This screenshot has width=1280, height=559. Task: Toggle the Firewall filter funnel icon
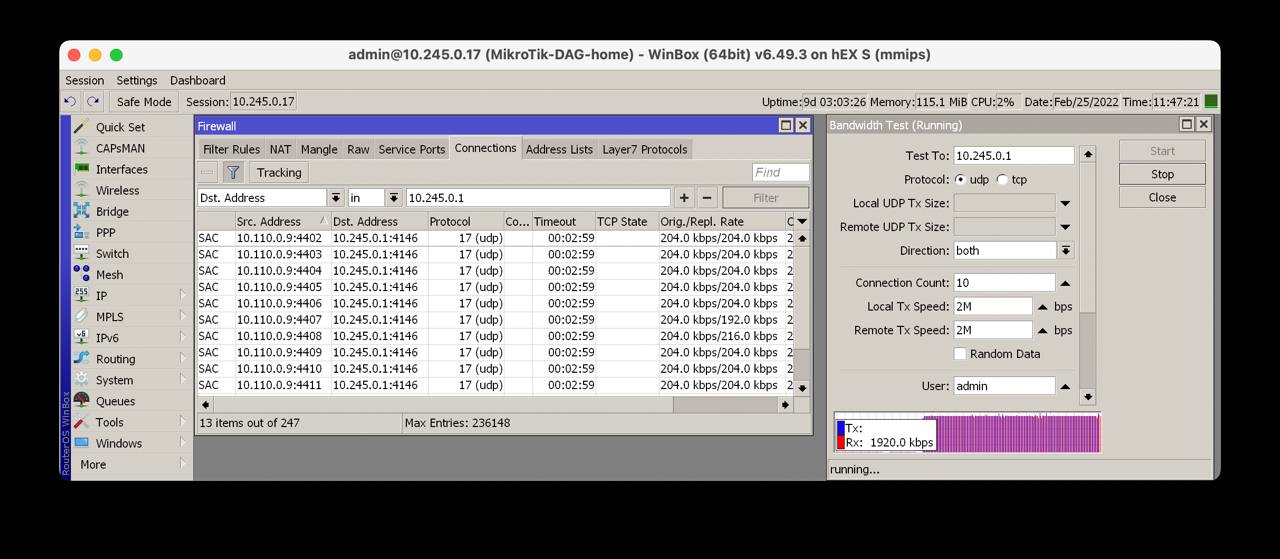[x=233, y=172]
